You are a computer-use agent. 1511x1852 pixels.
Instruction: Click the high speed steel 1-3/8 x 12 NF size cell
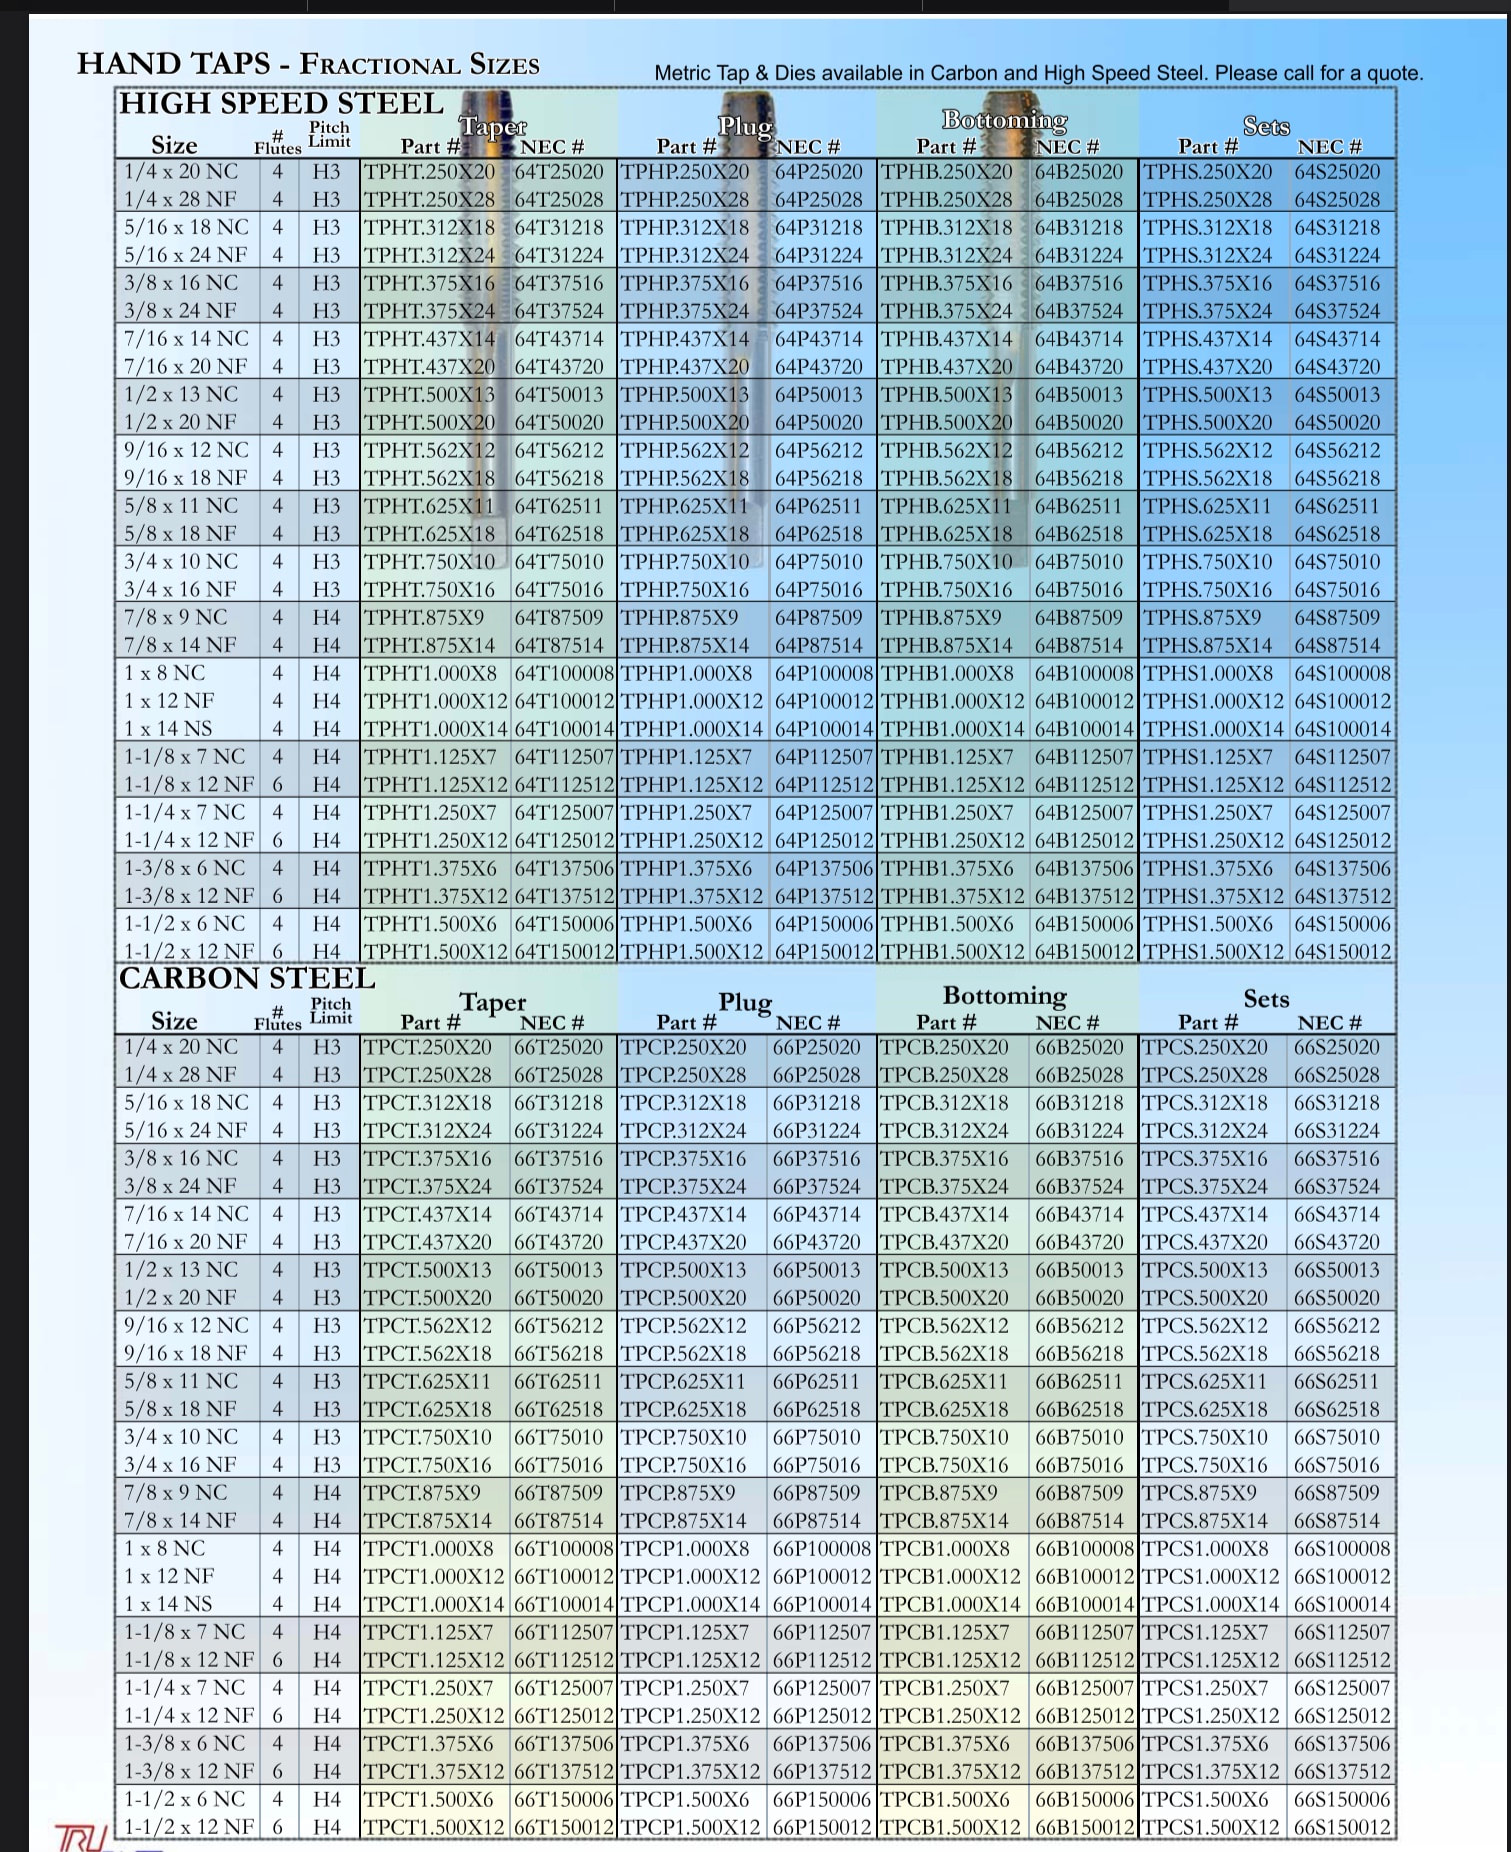(x=188, y=896)
